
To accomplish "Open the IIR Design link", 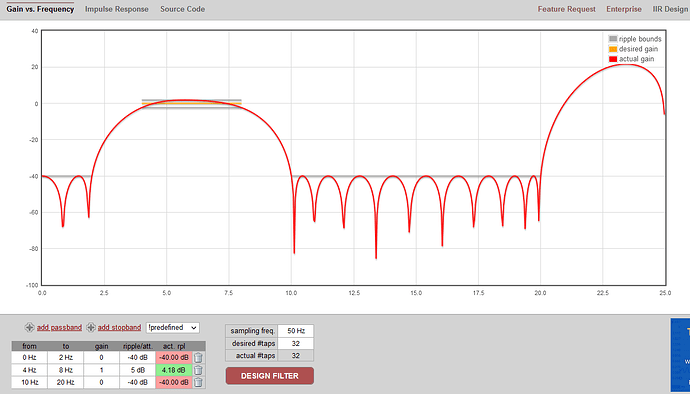I will (670, 9).
